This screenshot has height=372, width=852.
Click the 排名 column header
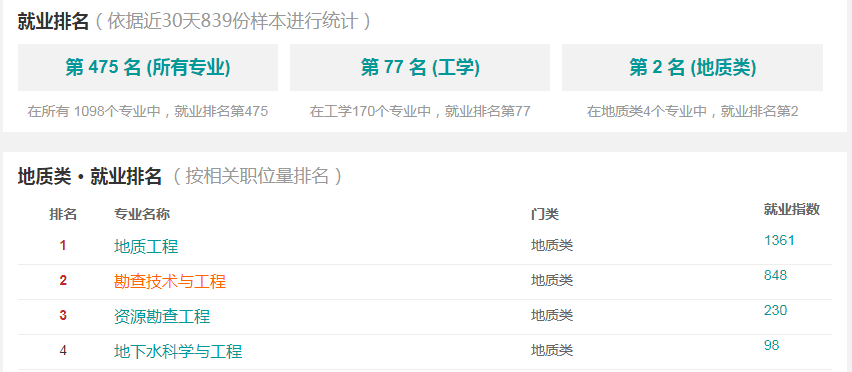pyautogui.click(x=63, y=214)
